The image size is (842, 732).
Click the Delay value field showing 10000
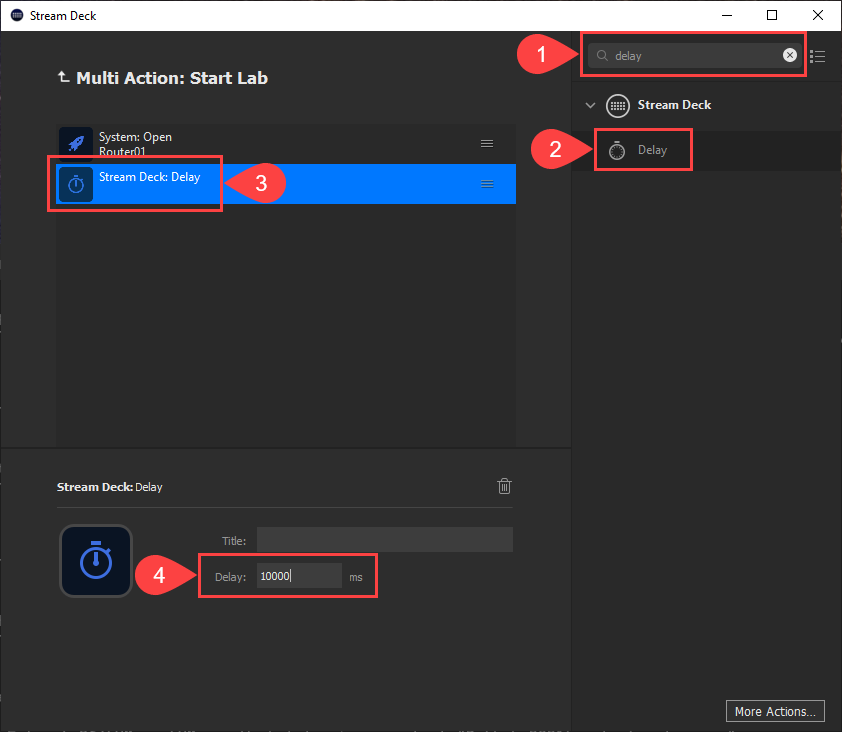[x=299, y=576]
